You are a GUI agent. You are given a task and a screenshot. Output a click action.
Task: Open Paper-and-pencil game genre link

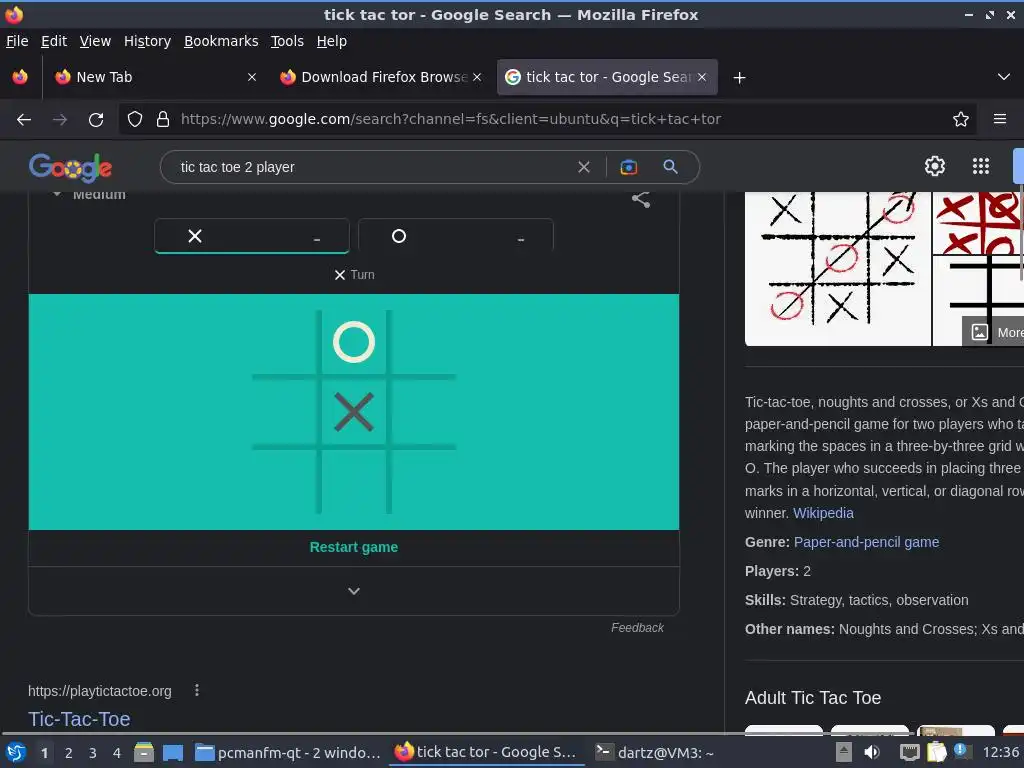tap(866, 542)
